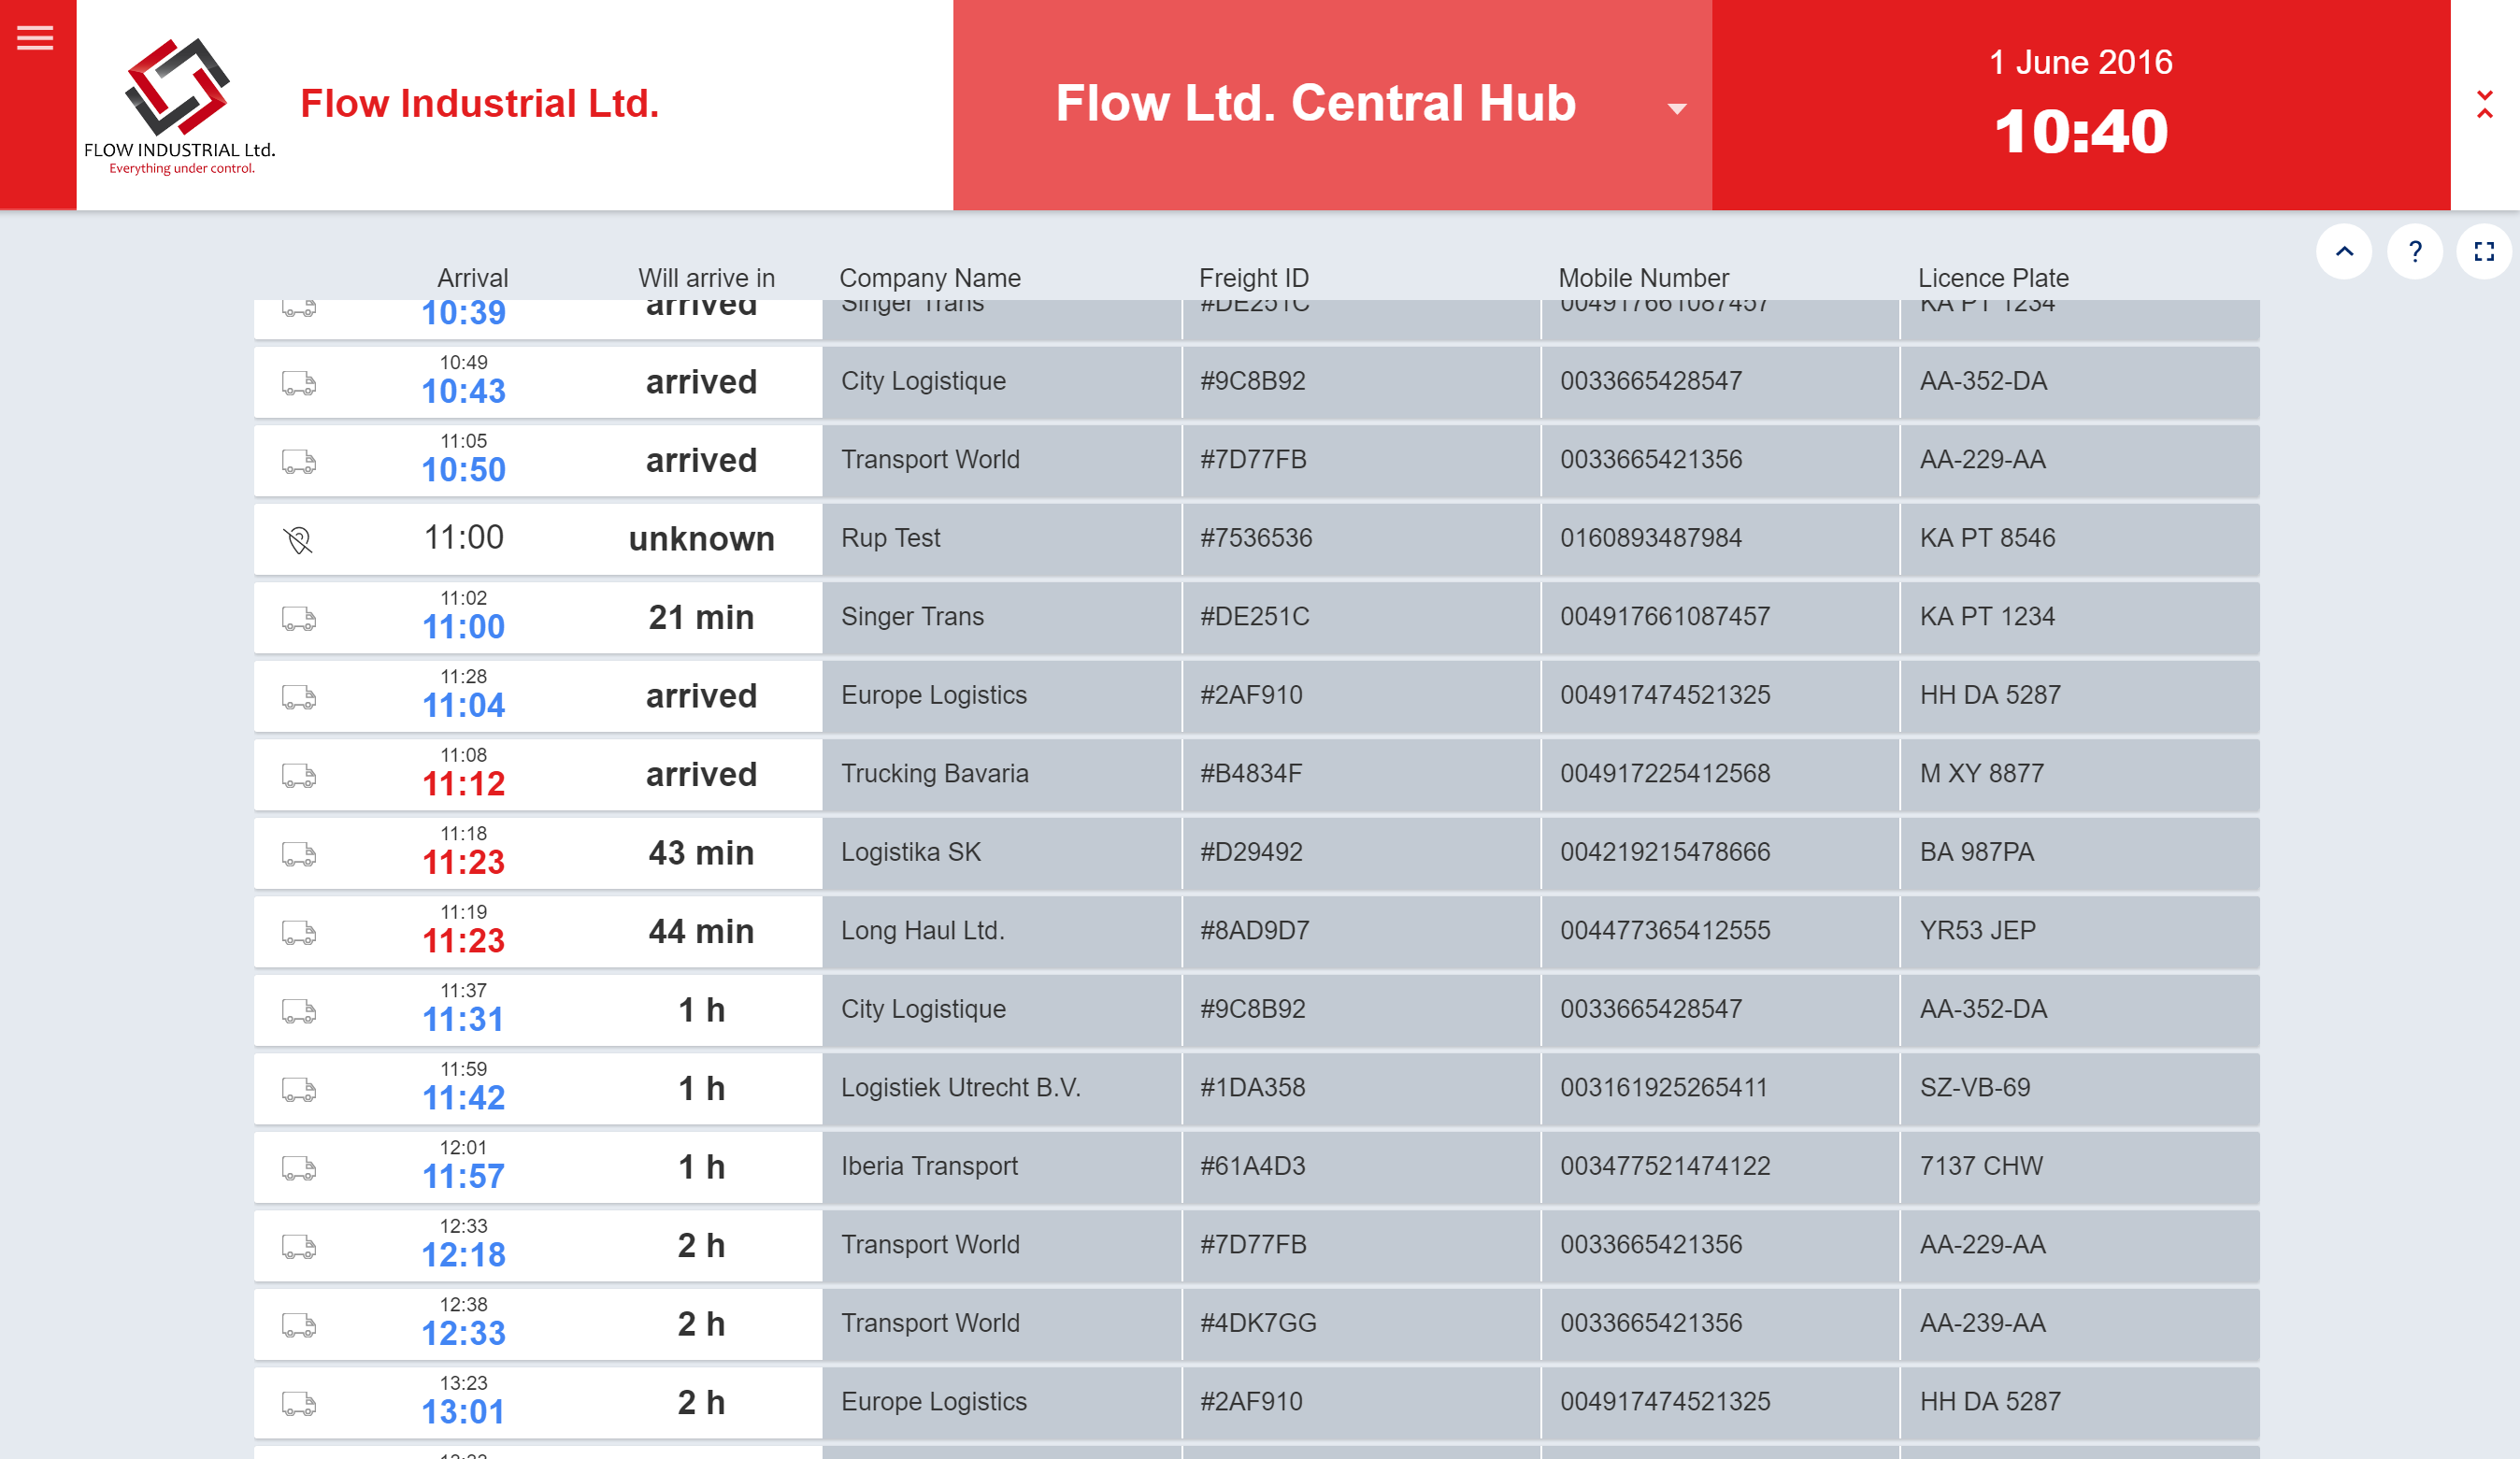Click freight ID #1DA358
Image resolution: width=2520 pixels, height=1459 pixels.
pyautogui.click(x=1252, y=1088)
